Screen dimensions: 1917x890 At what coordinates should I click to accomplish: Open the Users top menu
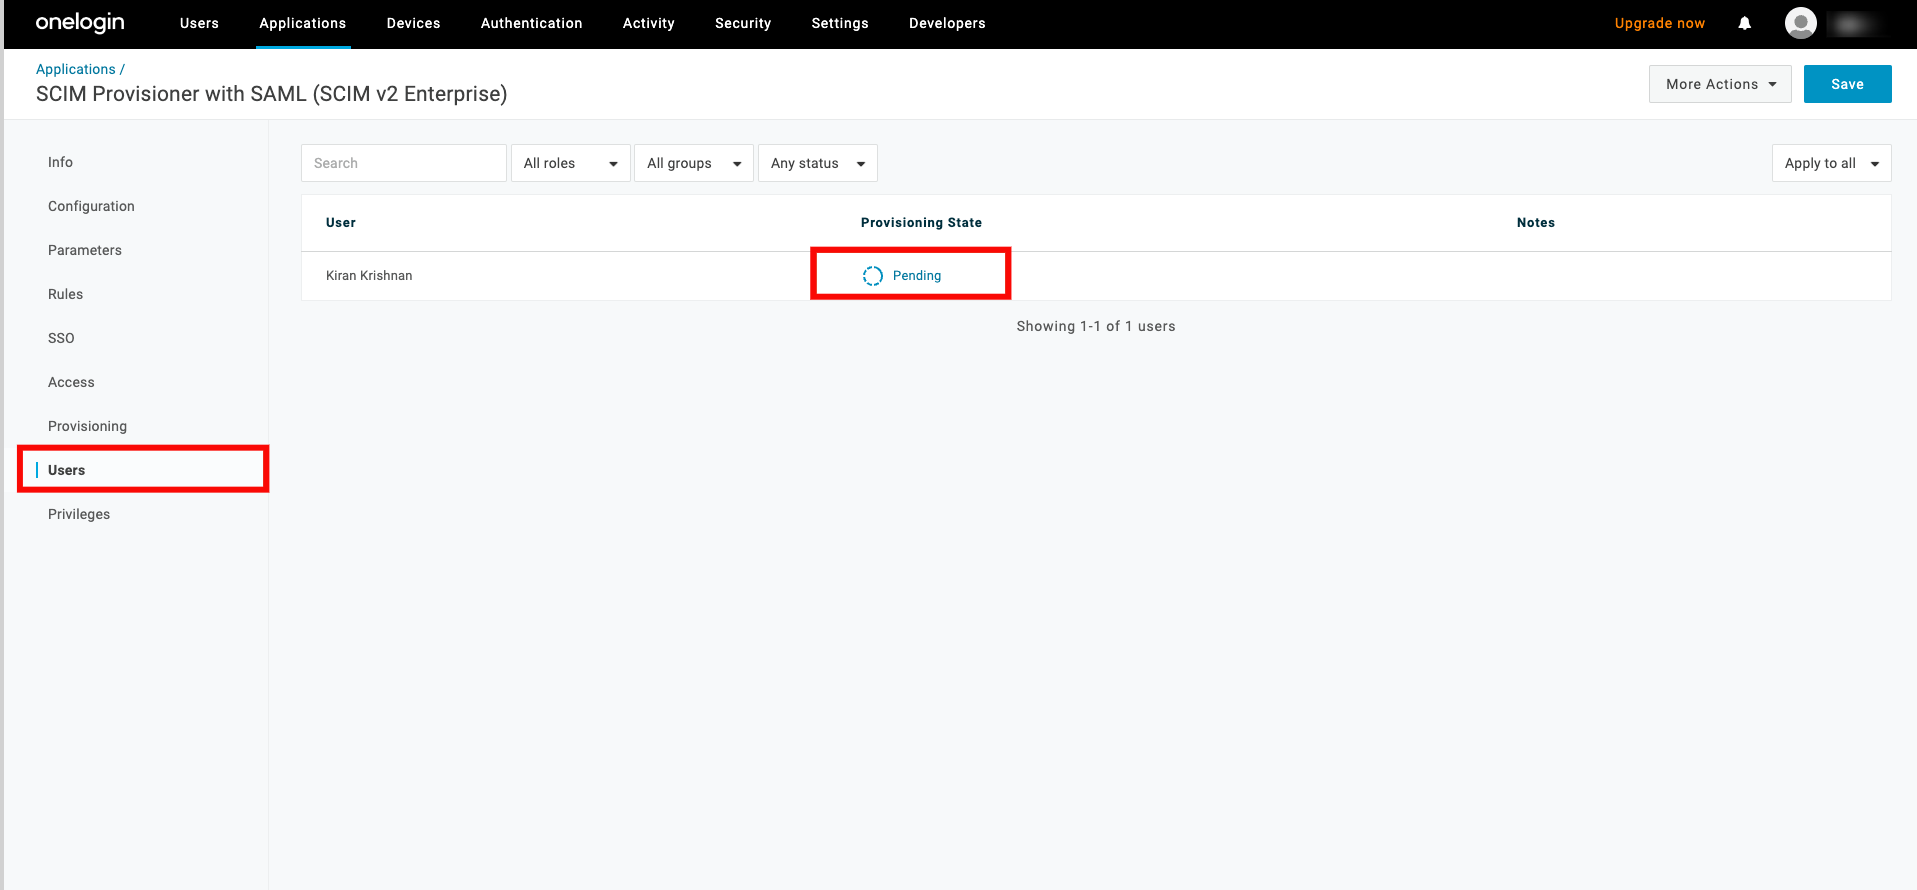pyautogui.click(x=199, y=23)
